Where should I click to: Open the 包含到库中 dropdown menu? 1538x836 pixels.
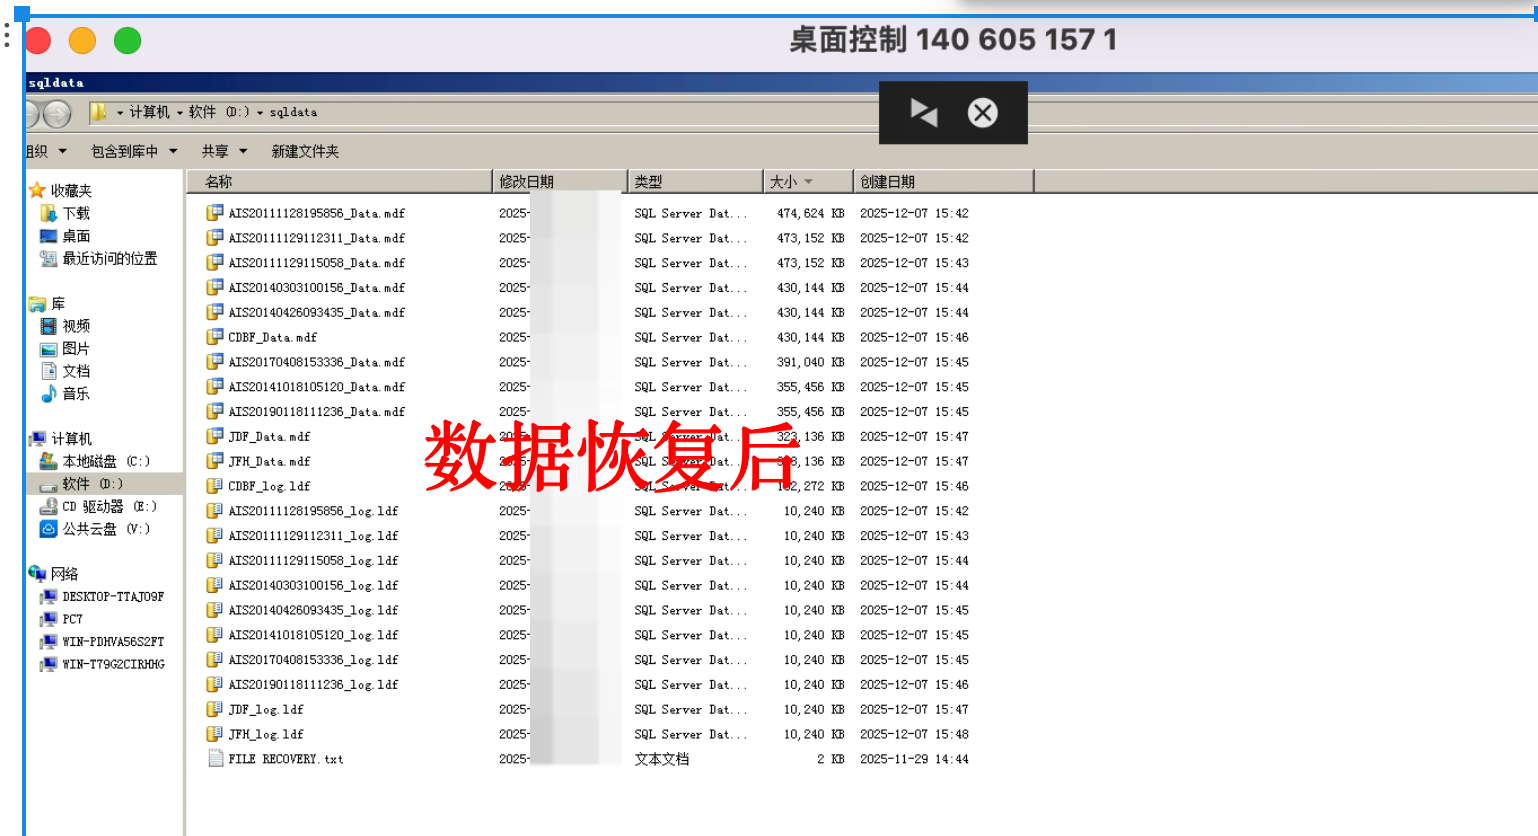point(133,151)
